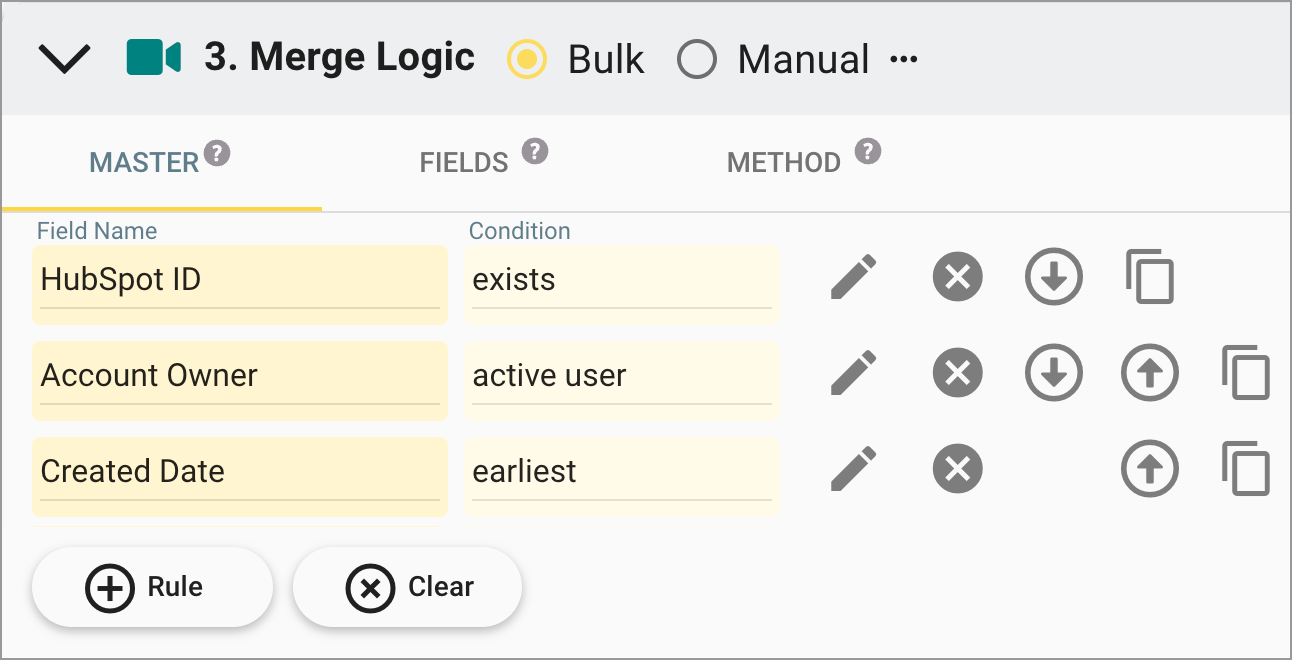Edit the HubSpot ID rule with the pencil icon
Viewport: 1292px width, 660px height.
tap(852, 278)
